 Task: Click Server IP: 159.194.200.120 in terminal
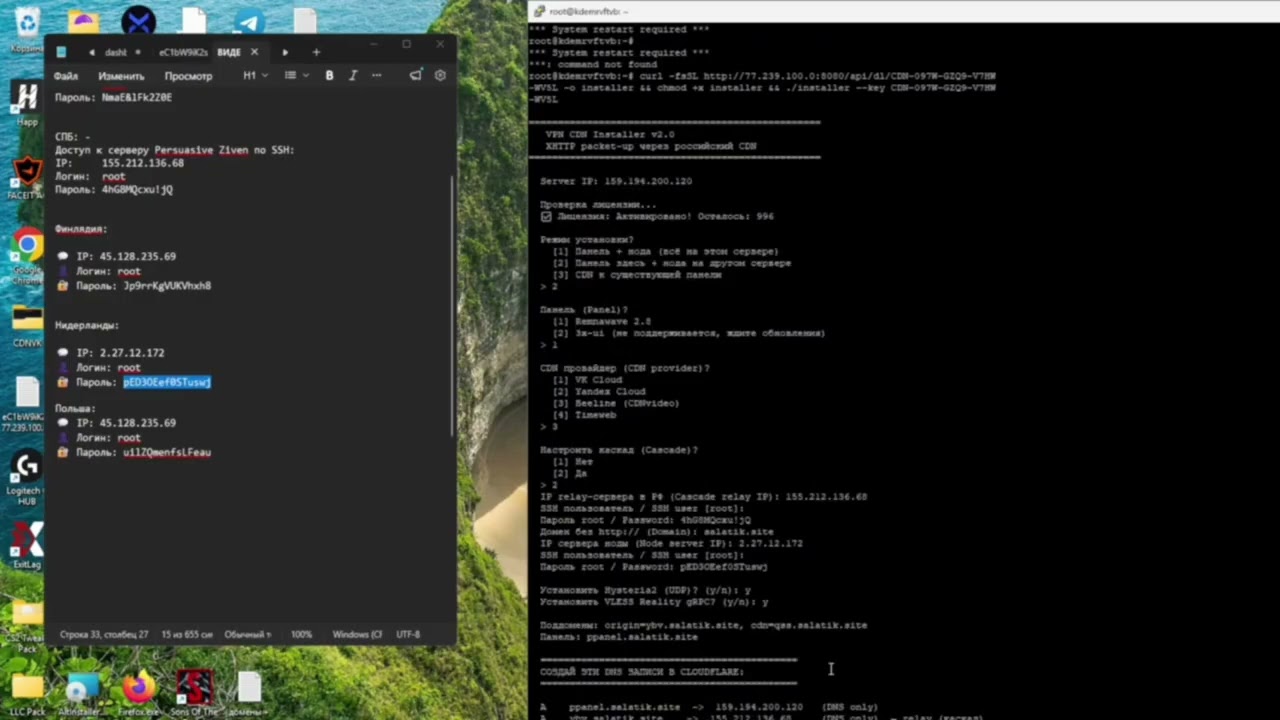tap(616, 182)
